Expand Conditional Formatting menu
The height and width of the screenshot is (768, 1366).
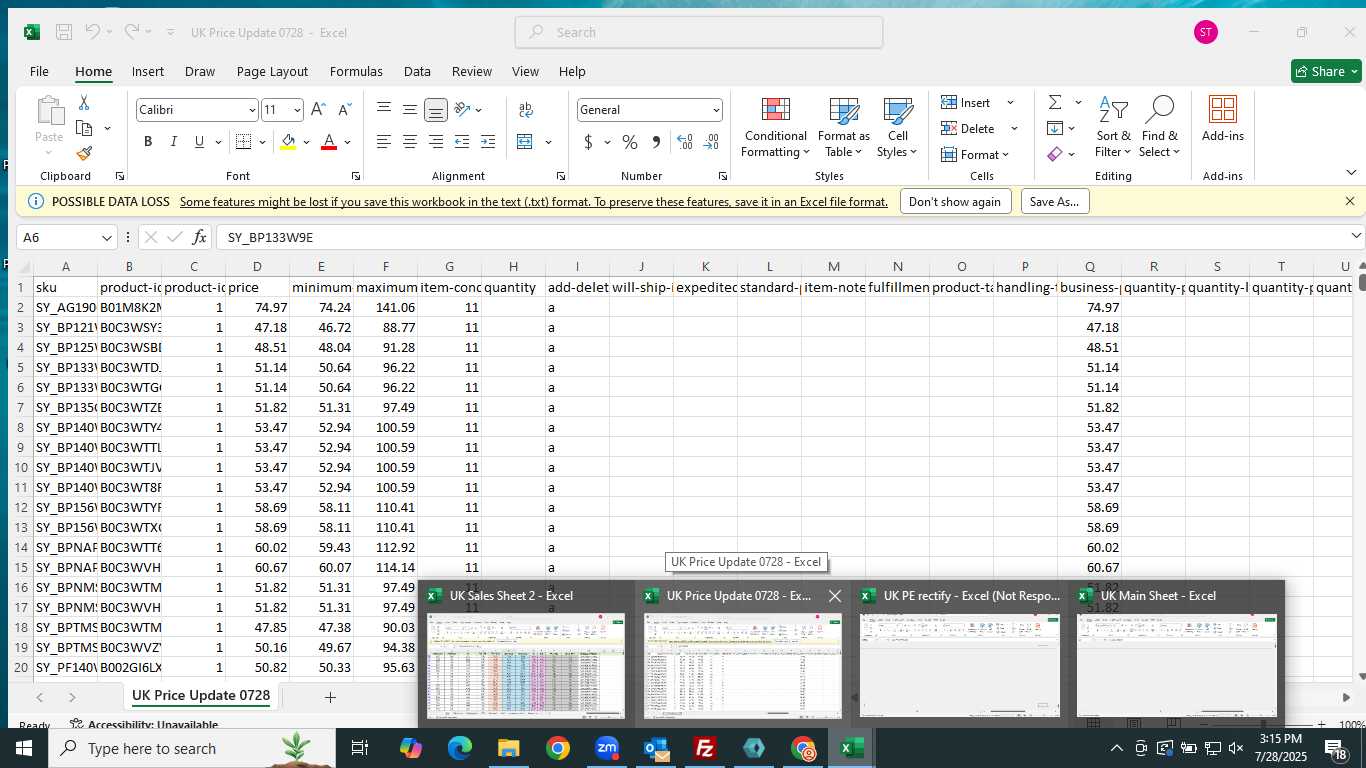(x=775, y=125)
